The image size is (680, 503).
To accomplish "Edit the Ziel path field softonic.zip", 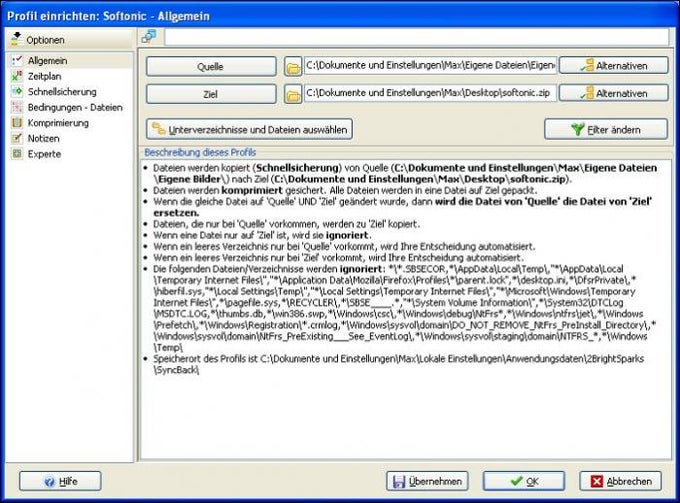I will point(430,93).
